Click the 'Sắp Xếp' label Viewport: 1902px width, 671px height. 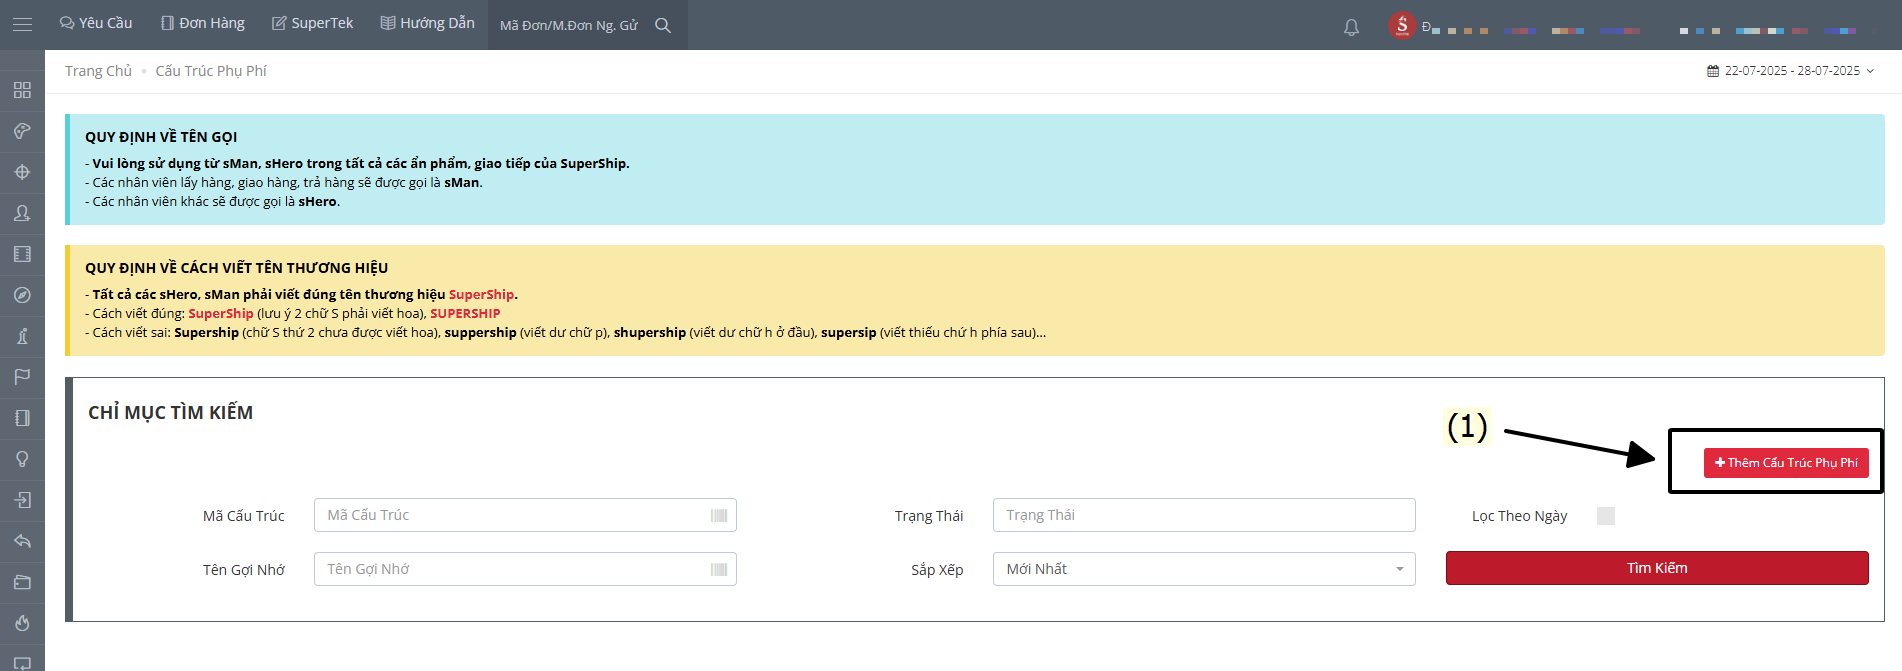click(937, 569)
